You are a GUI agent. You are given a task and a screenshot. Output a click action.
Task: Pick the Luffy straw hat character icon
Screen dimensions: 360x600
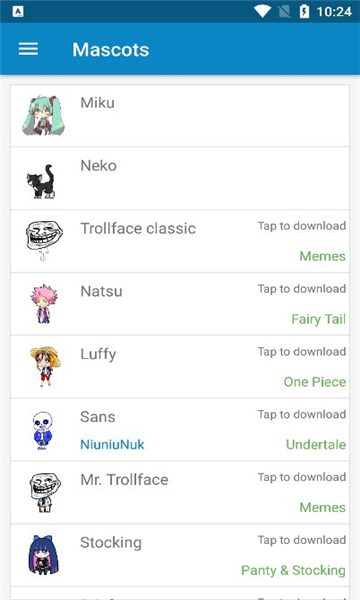tap(45, 367)
